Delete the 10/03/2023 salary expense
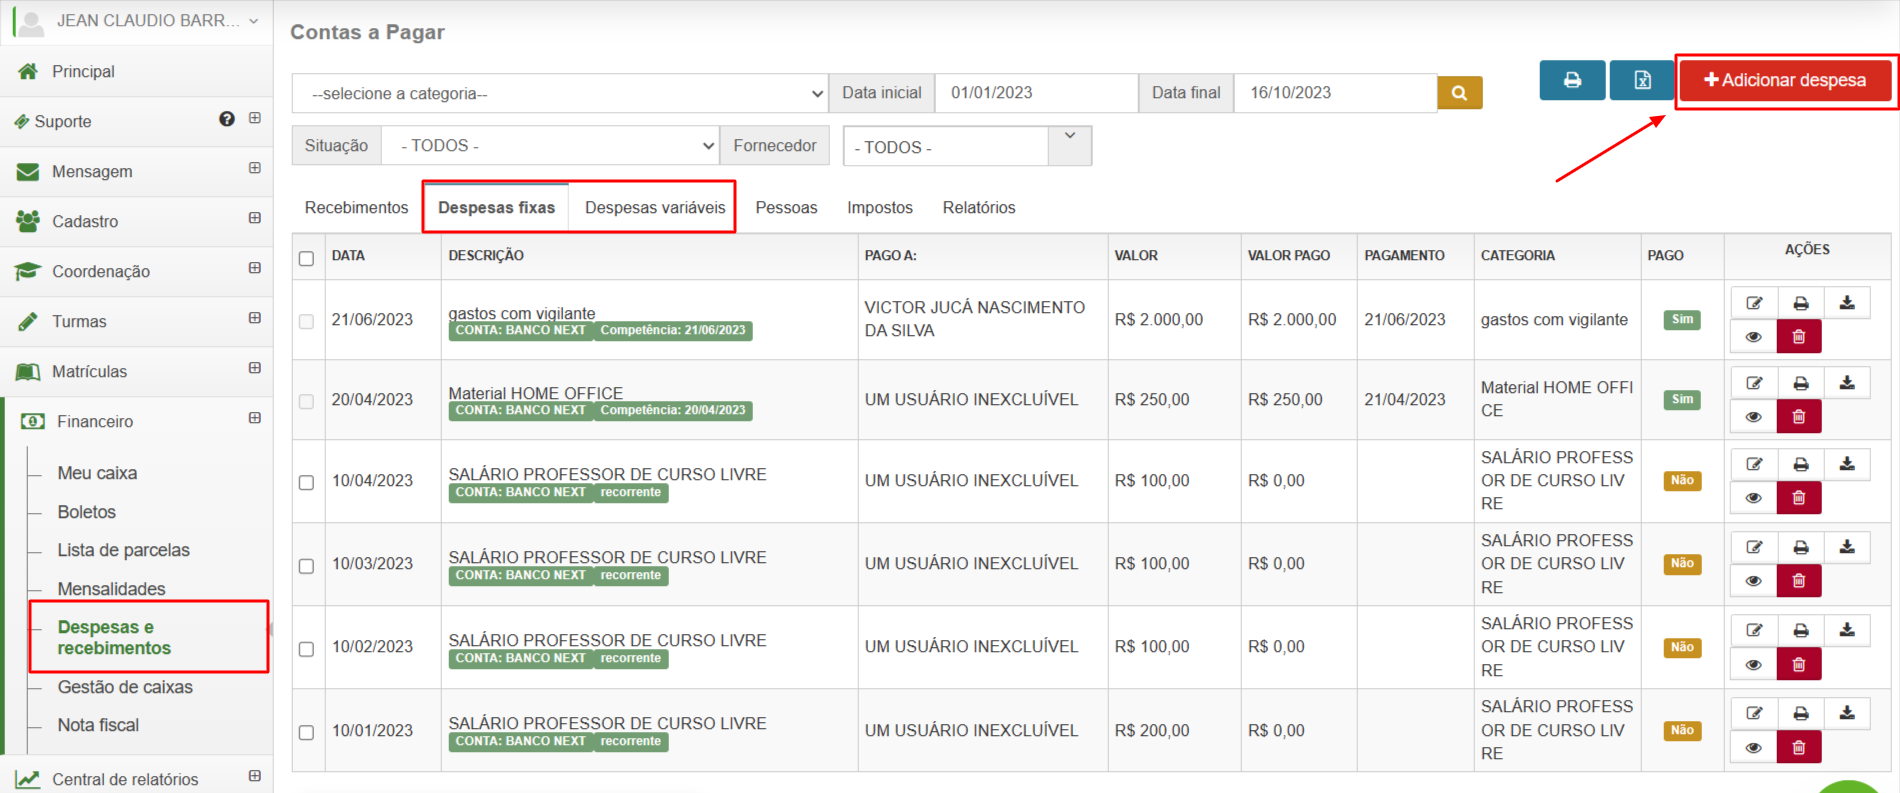The image size is (1900, 793). pos(1799,581)
